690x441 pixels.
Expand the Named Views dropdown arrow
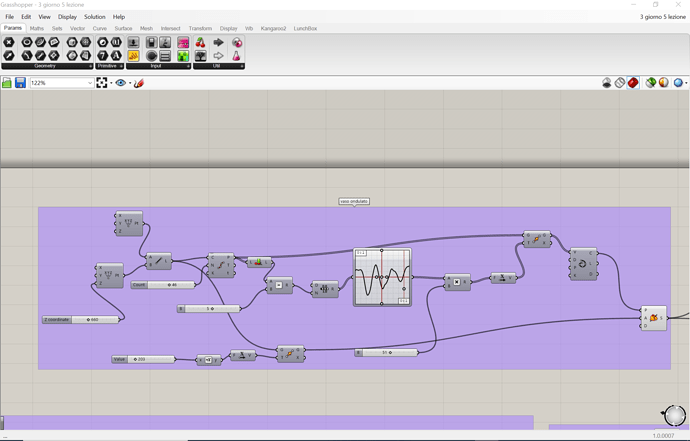pyautogui.click(x=130, y=83)
